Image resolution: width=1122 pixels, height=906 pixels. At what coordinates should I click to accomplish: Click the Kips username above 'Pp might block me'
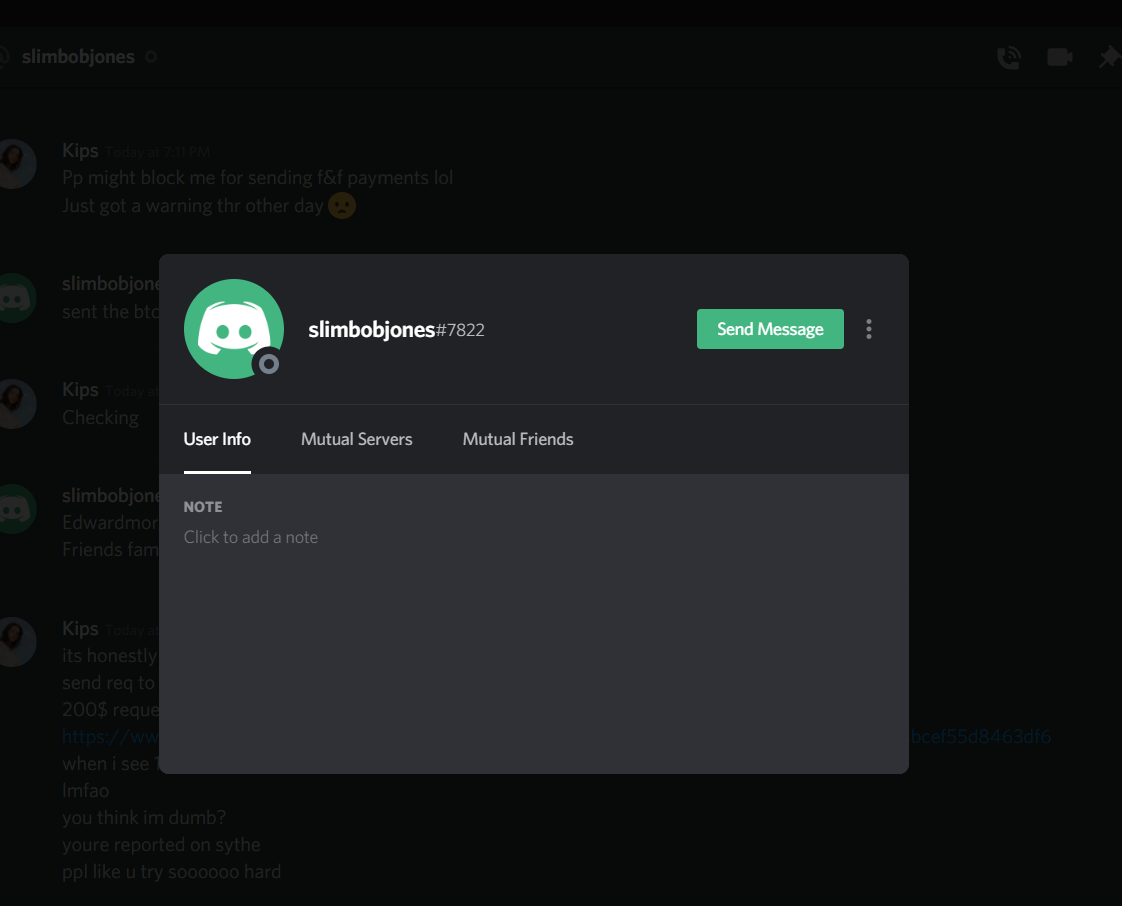[80, 151]
